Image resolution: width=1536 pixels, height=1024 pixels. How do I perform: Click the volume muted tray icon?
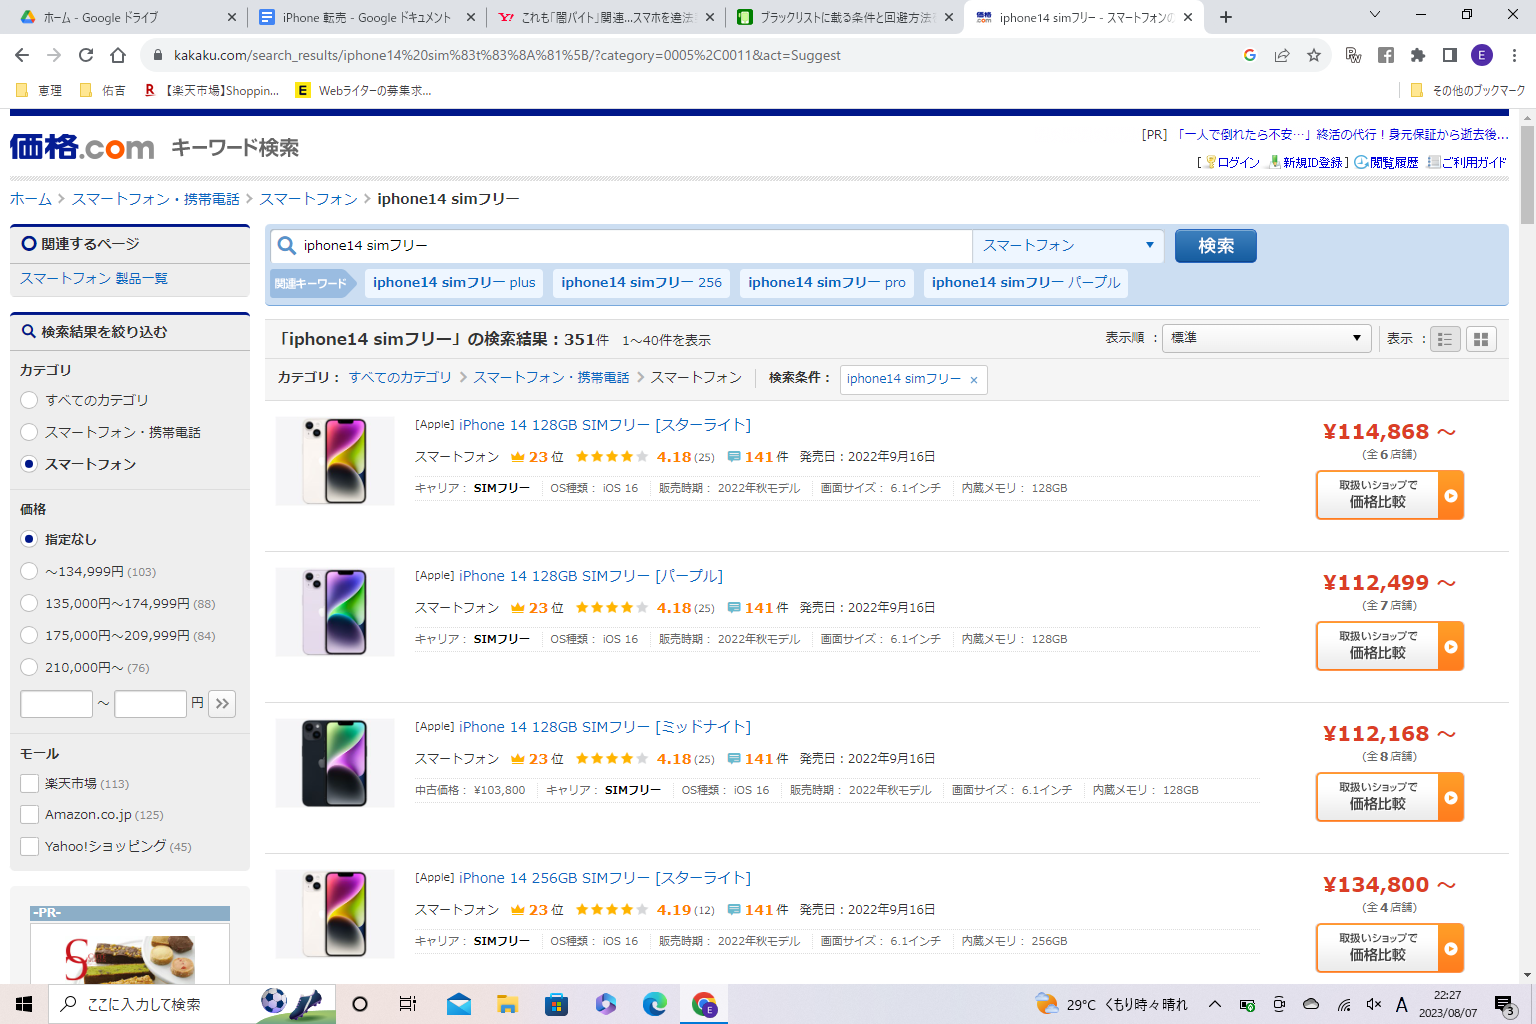(1374, 1004)
